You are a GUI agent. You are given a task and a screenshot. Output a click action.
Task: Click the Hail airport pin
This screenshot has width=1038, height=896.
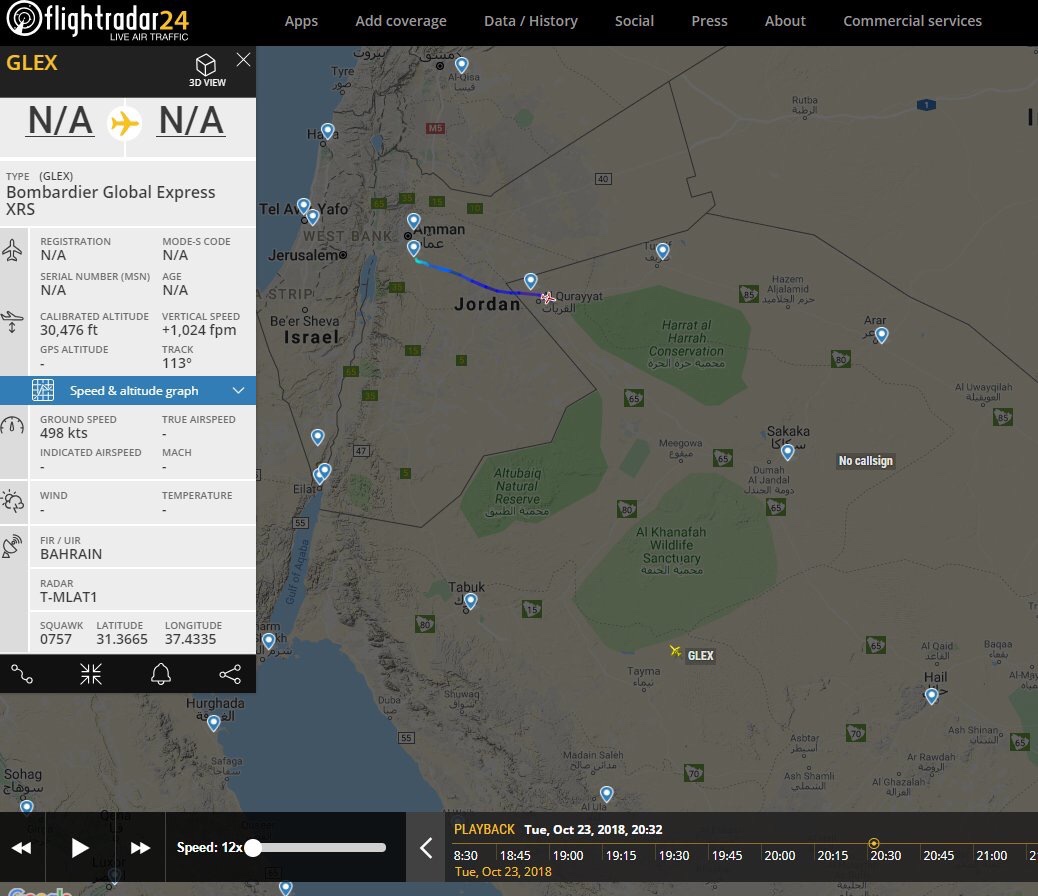931,695
